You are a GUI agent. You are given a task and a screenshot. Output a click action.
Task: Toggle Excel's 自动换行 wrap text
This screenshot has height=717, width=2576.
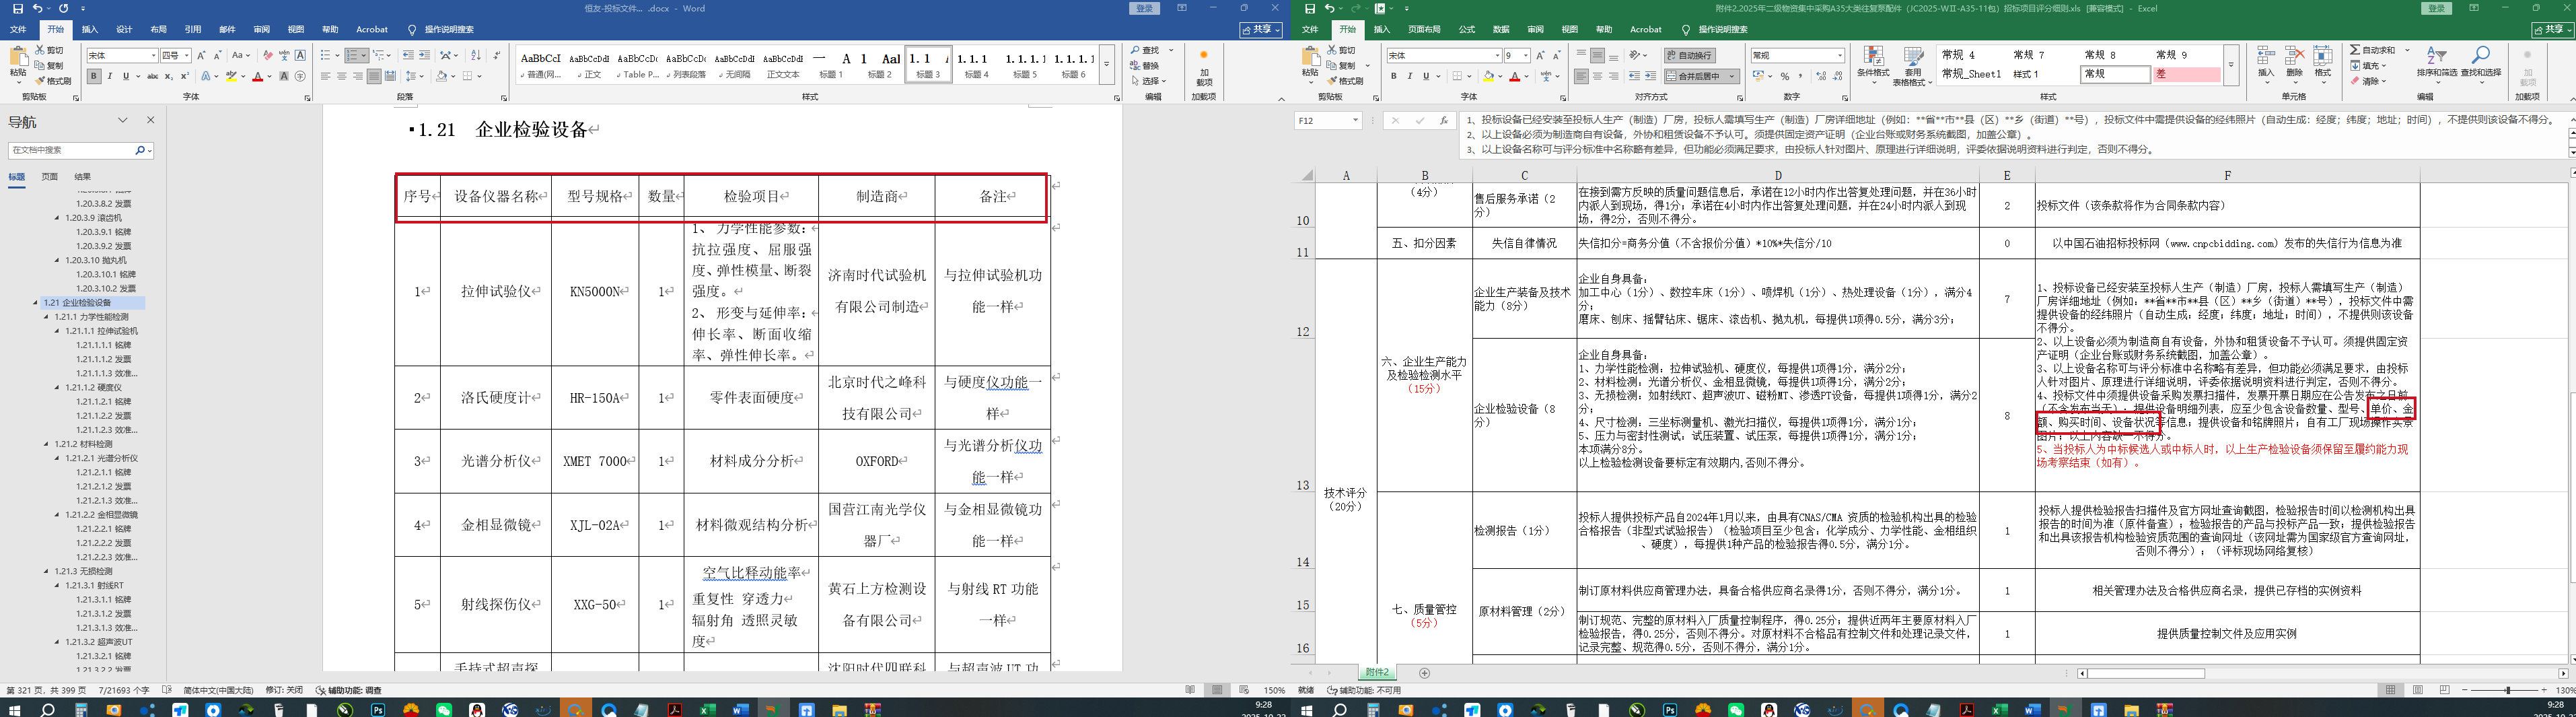[1689, 56]
